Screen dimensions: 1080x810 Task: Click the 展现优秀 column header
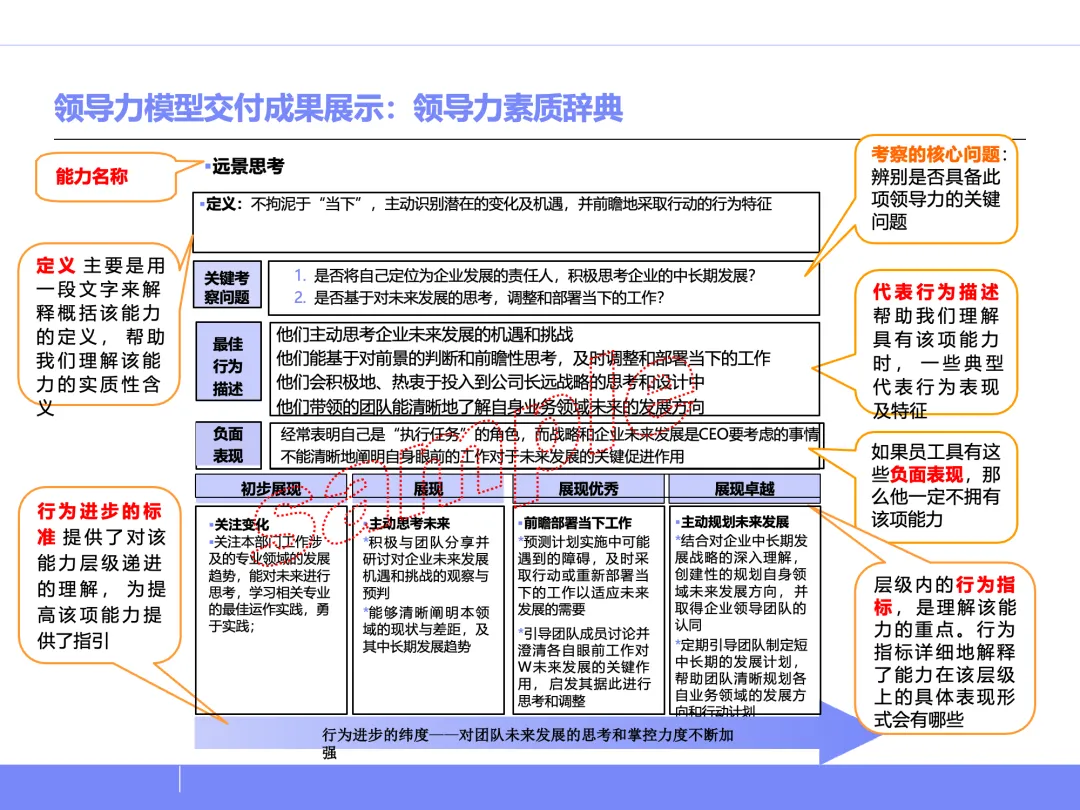pos(588,488)
